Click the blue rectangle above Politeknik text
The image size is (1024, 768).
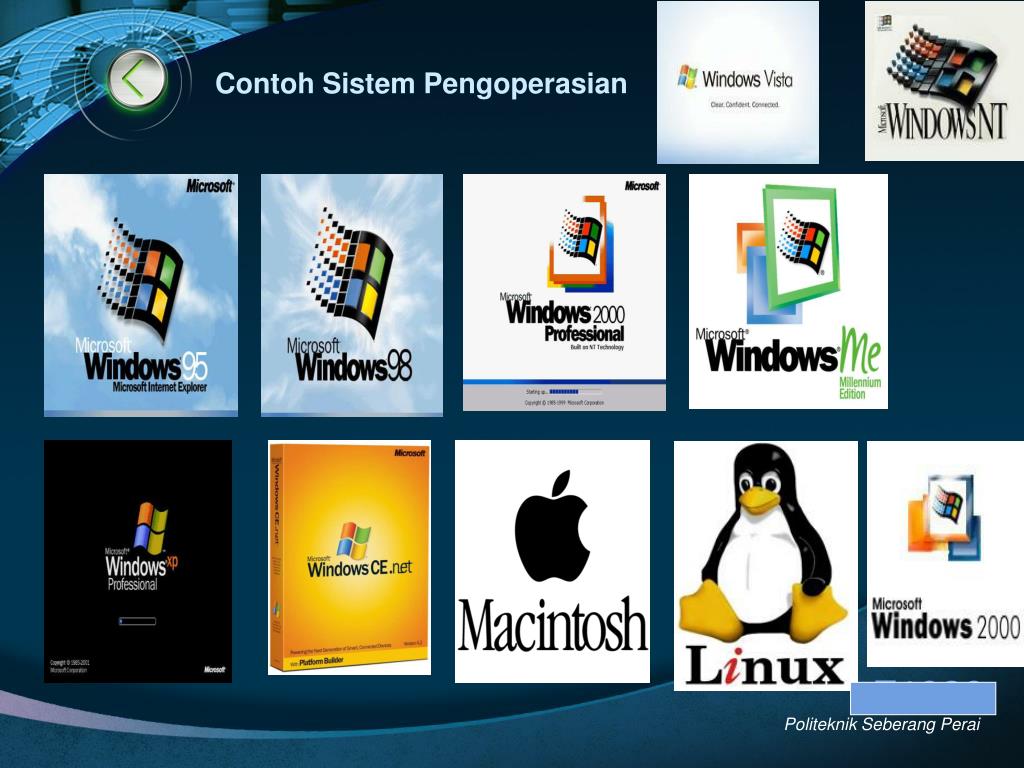pyautogui.click(x=923, y=699)
